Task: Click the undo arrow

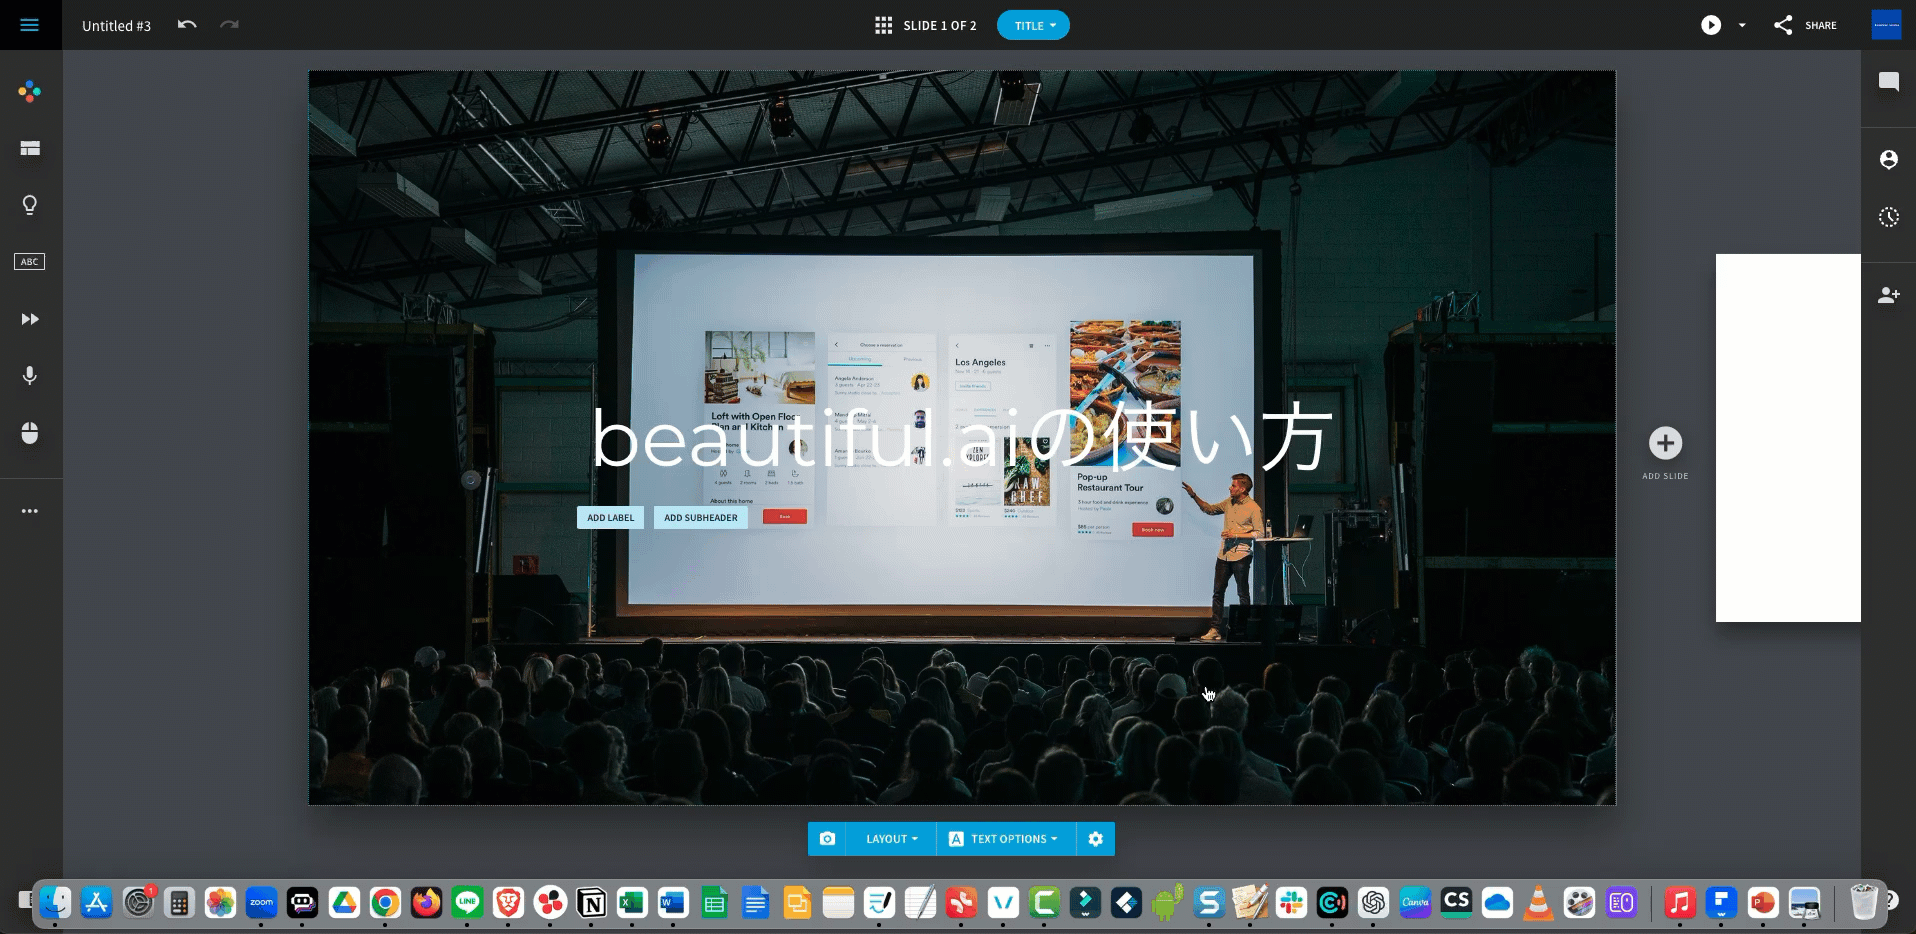Action: coord(187,25)
